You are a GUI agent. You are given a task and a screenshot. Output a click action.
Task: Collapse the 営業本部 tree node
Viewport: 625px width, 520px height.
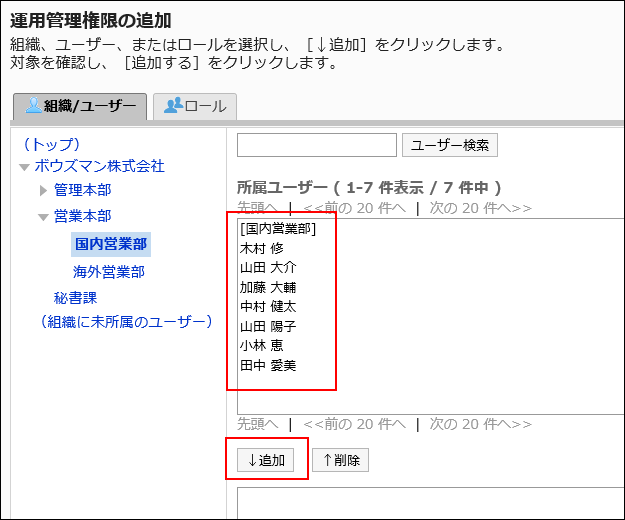pos(43,217)
